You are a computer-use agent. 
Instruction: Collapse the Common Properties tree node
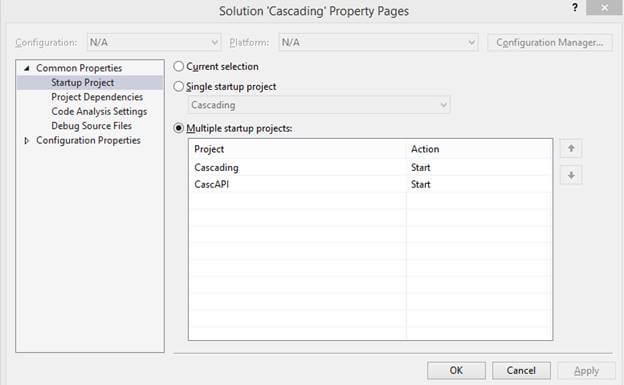(x=27, y=68)
